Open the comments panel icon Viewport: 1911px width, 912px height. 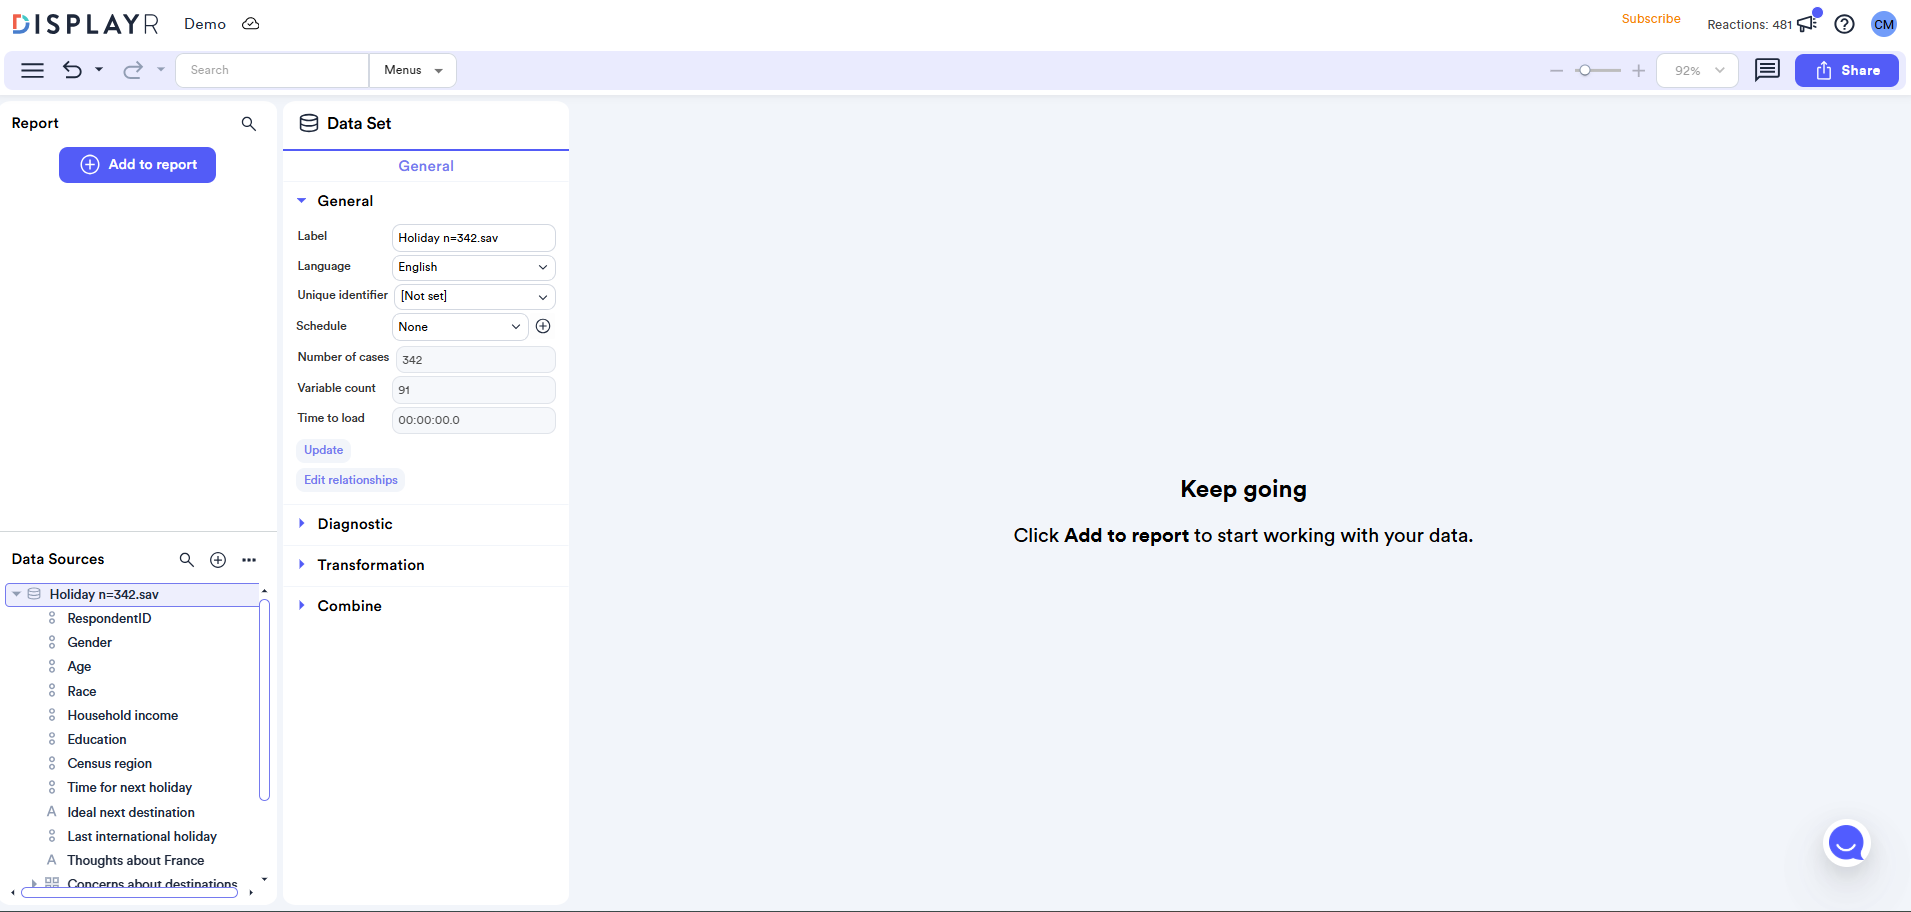click(x=1767, y=70)
